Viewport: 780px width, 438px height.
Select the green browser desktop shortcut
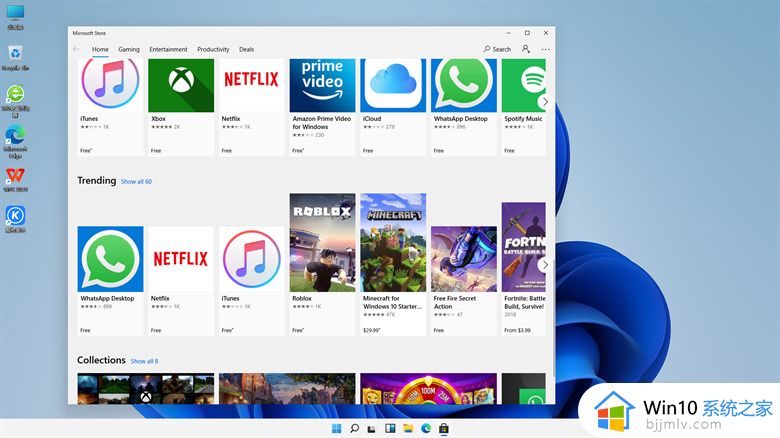(x=15, y=101)
